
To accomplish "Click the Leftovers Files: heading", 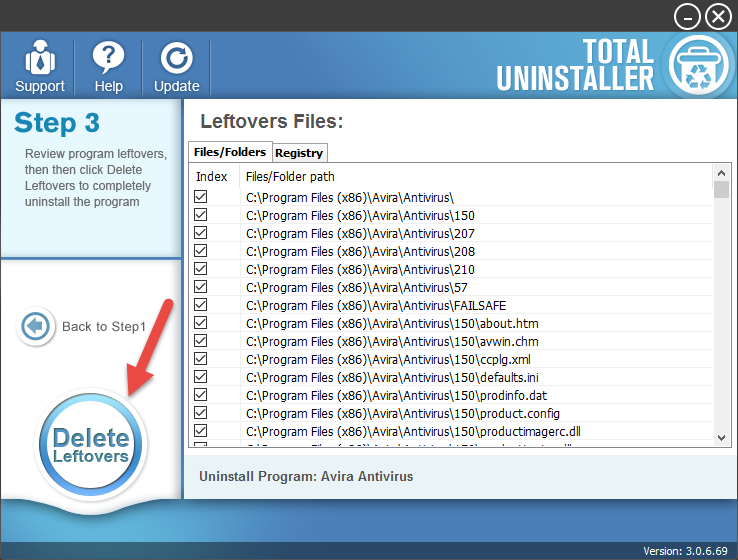I will [x=272, y=121].
